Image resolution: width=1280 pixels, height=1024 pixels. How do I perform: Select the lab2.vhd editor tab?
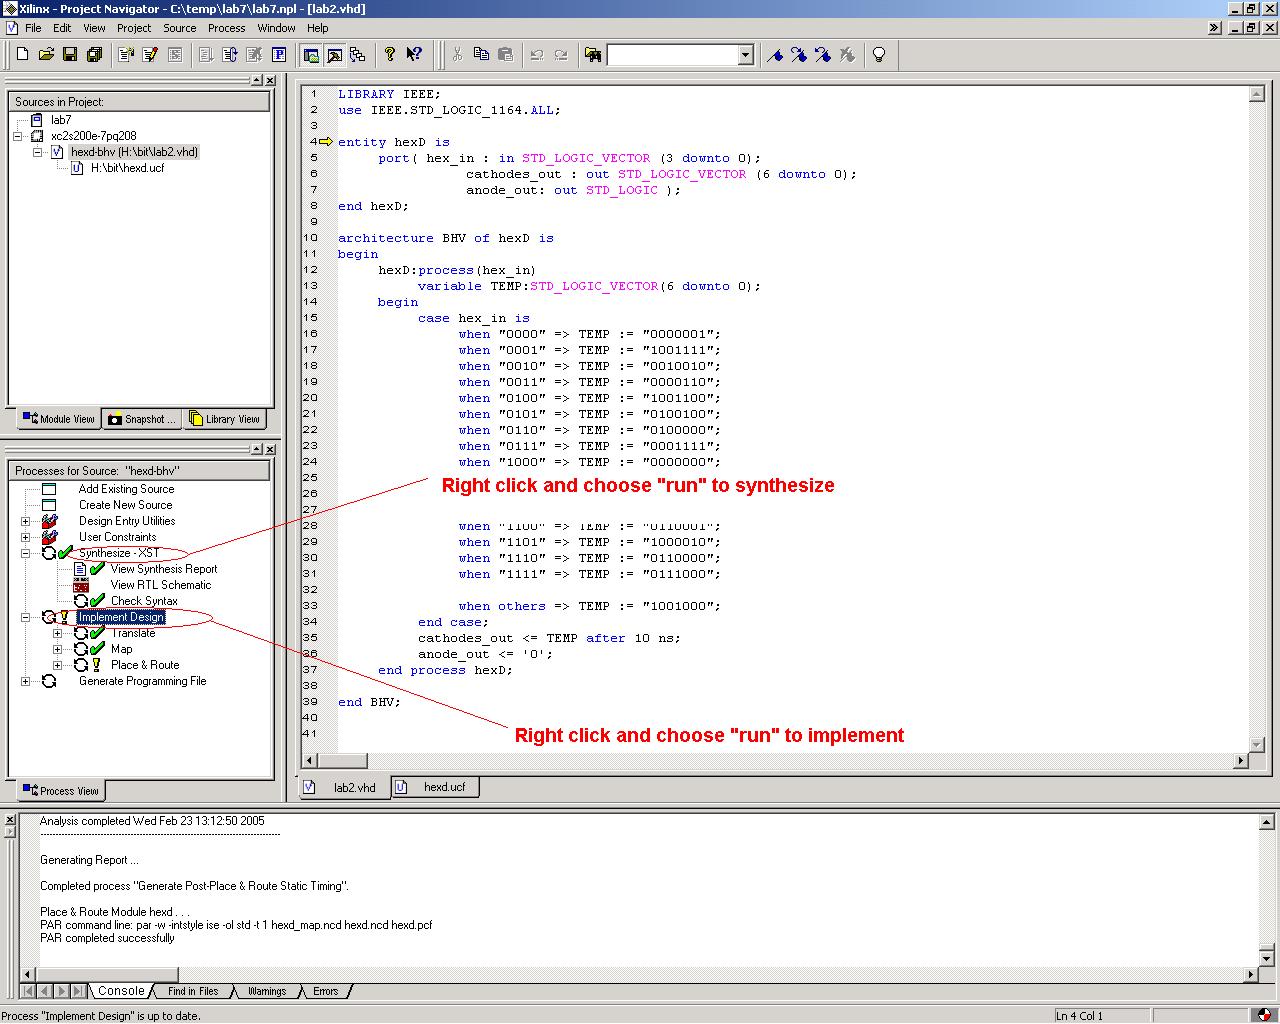(x=344, y=787)
